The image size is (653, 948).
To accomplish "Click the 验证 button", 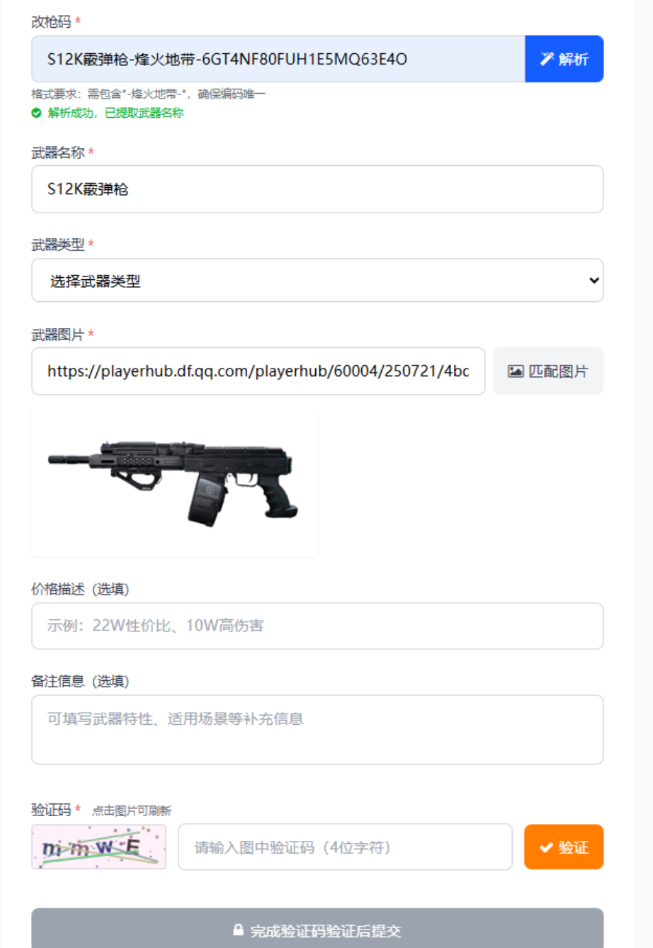I will click(564, 847).
